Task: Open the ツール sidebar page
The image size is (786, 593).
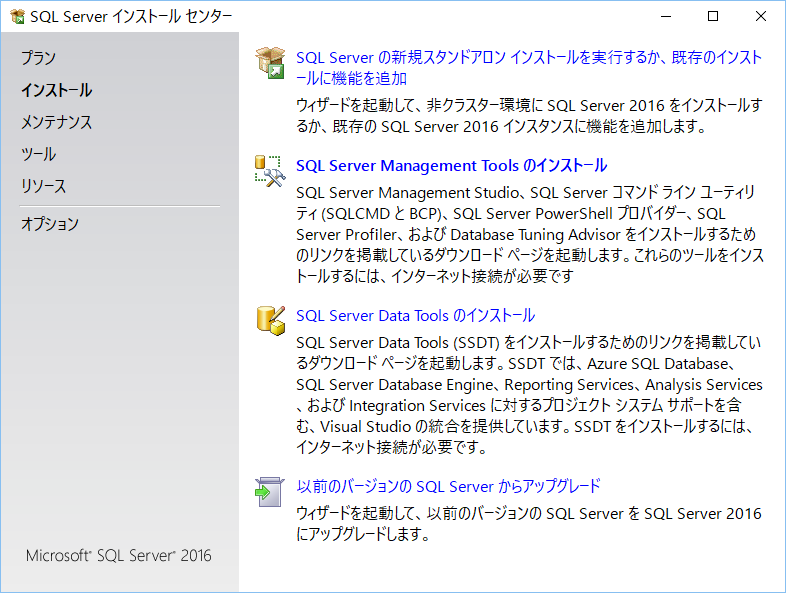Action: pos(38,154)
